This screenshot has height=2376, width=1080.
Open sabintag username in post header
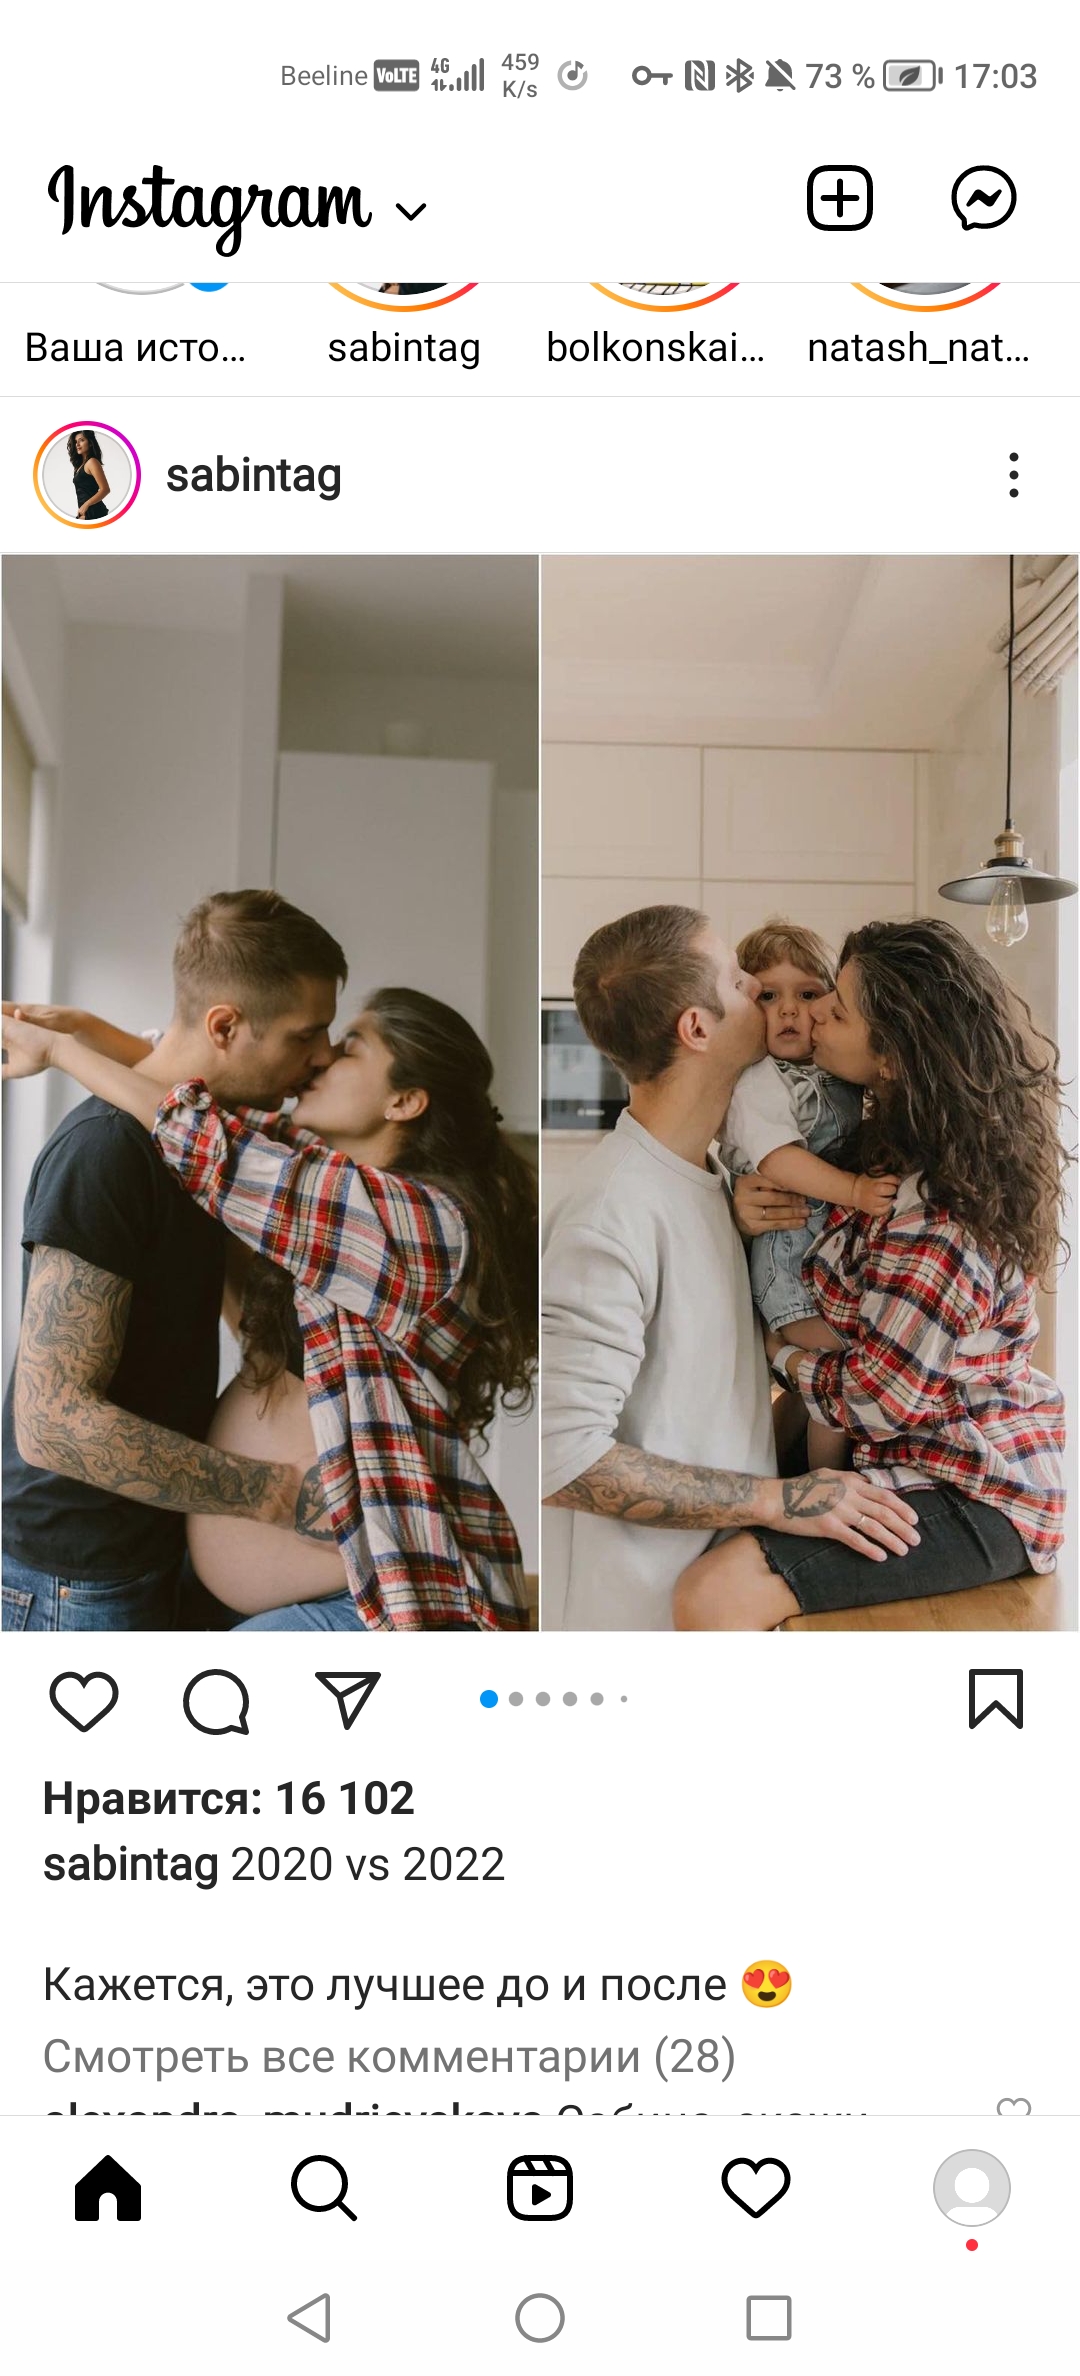point(254,475)
